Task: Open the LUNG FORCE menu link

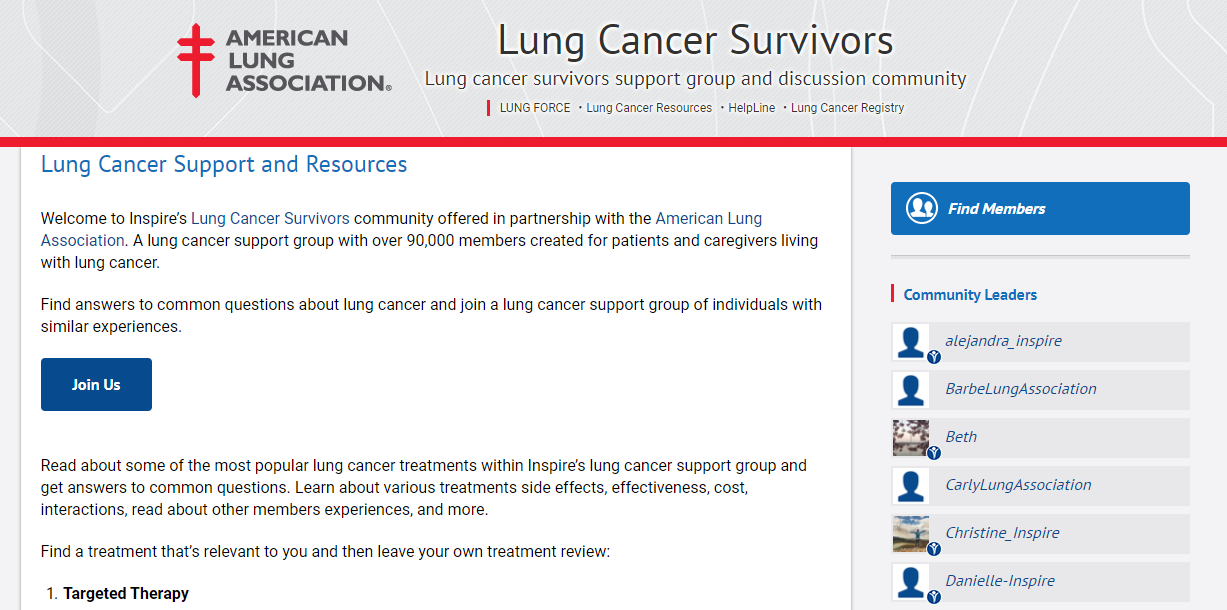Action: 535,108
